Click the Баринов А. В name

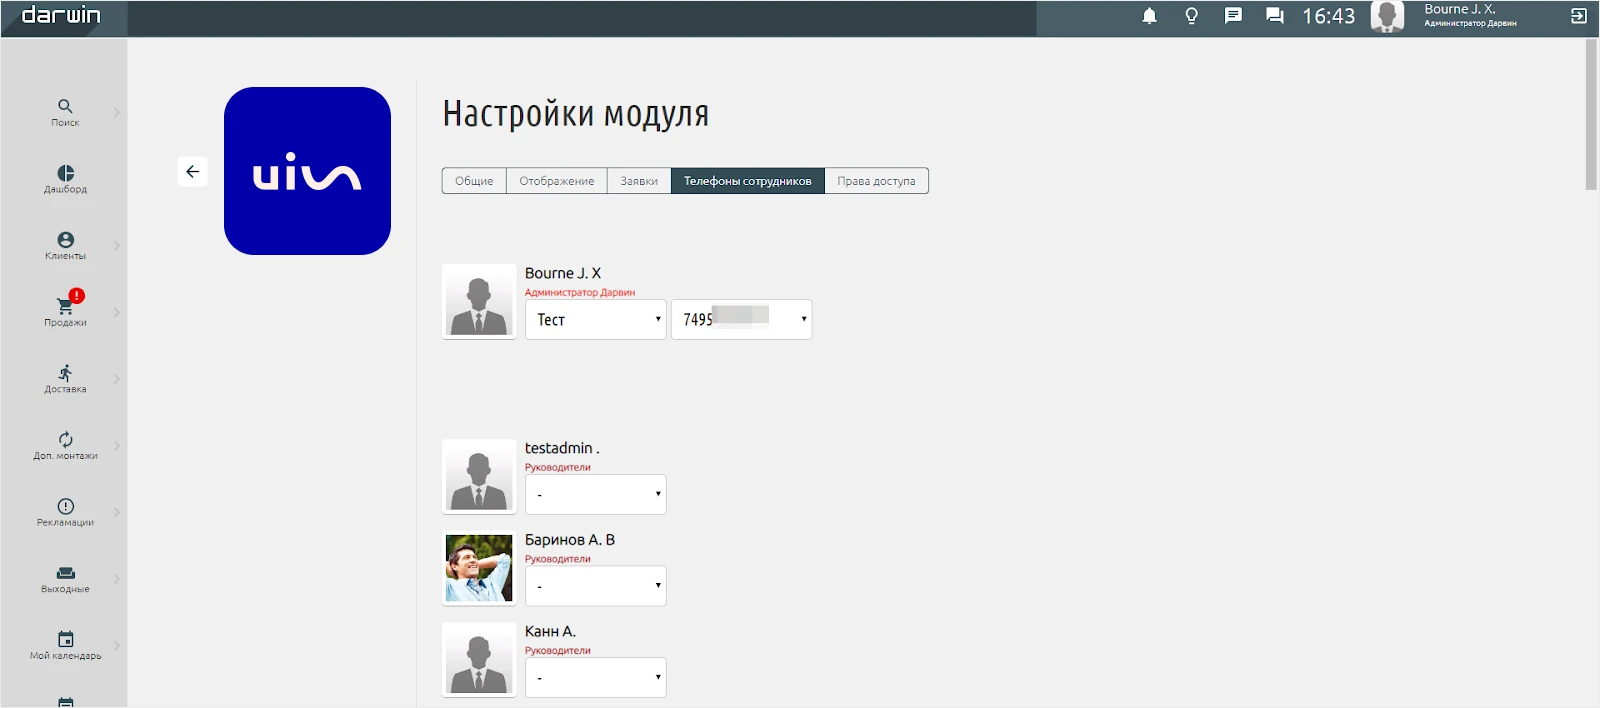(x=570, y=540)
